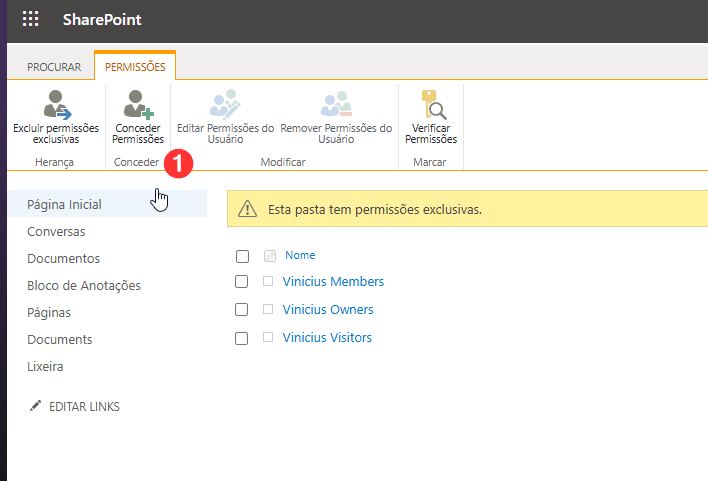Select the Permissões ribbon tab

[135, 67]
